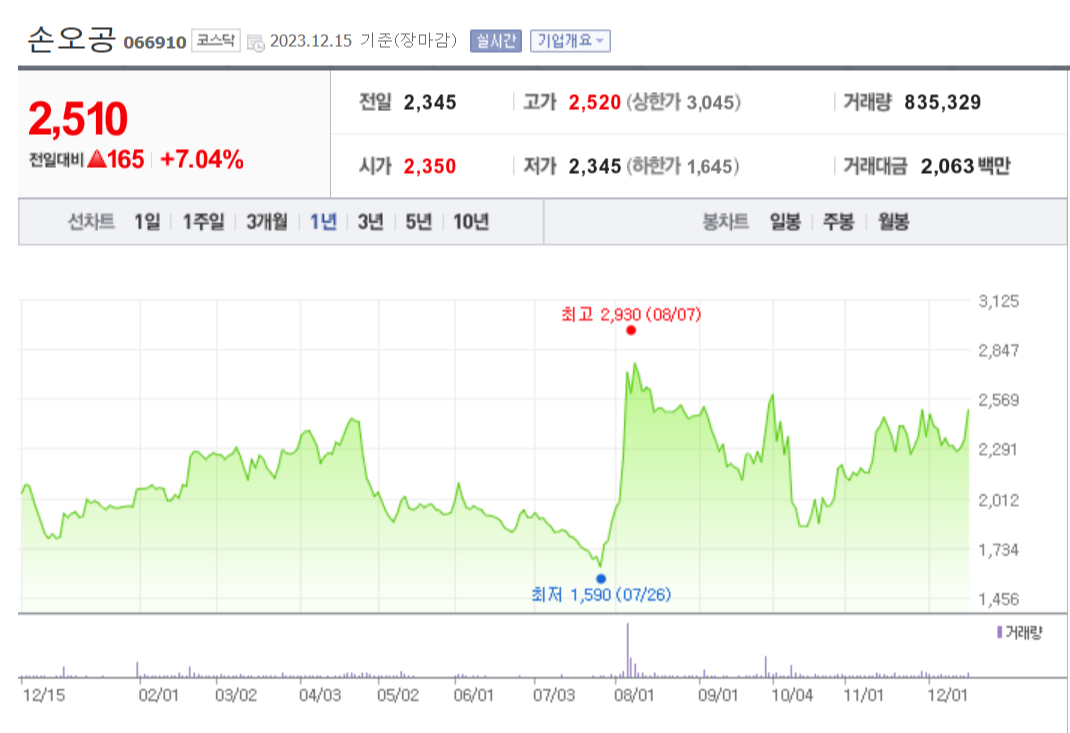This screenshot has width=1070, height=733.
Task: Show the 5년 chart period
Action: point(418,222)
